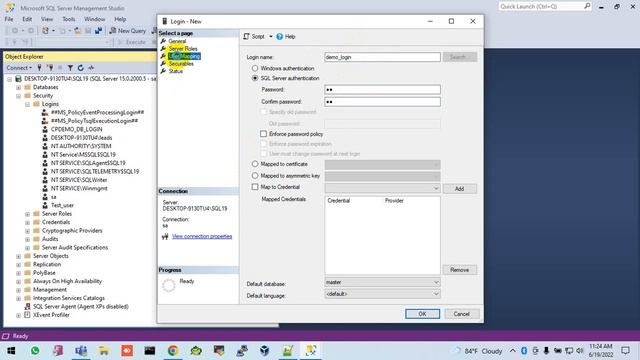Switch to the Securables page
This screenshot has height=360, width=640.
pos(181,64)
